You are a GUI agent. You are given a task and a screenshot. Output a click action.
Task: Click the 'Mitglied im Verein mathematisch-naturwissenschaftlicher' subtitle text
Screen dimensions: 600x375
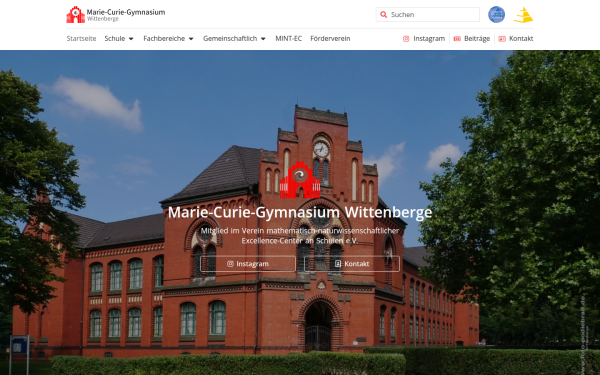pos(300,231)
